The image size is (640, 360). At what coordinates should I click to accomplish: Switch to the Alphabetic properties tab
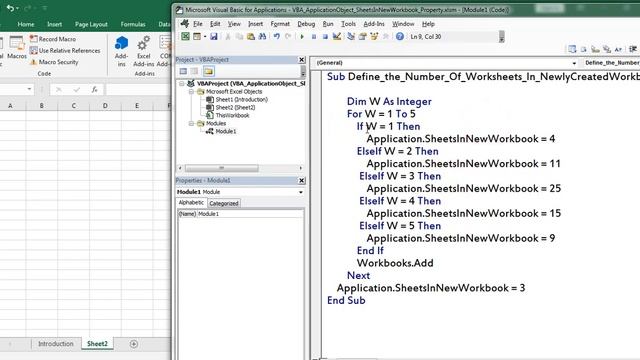pos(191,202)
